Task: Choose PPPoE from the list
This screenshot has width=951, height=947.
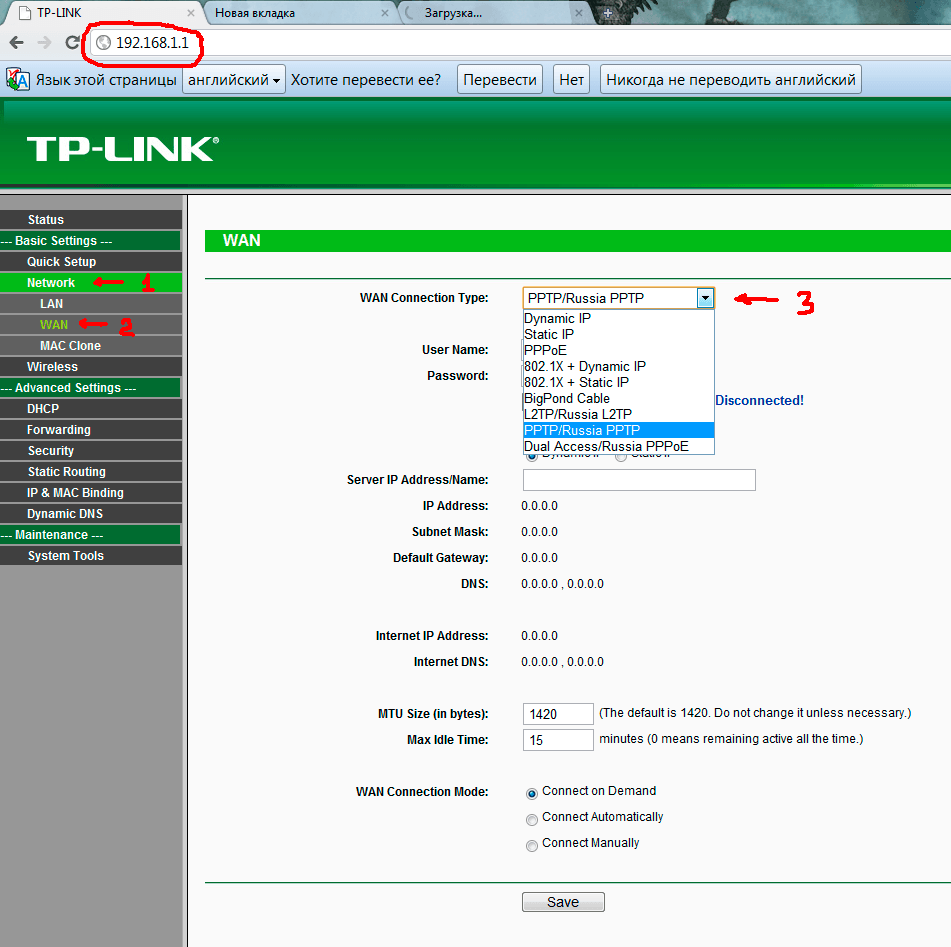Action: (x=619, y=350)
